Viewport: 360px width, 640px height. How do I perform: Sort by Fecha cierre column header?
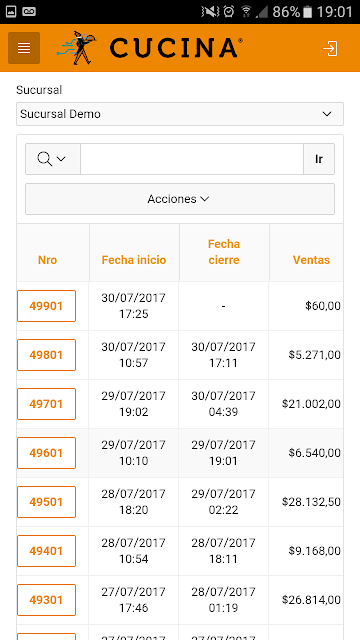[224, 252]
